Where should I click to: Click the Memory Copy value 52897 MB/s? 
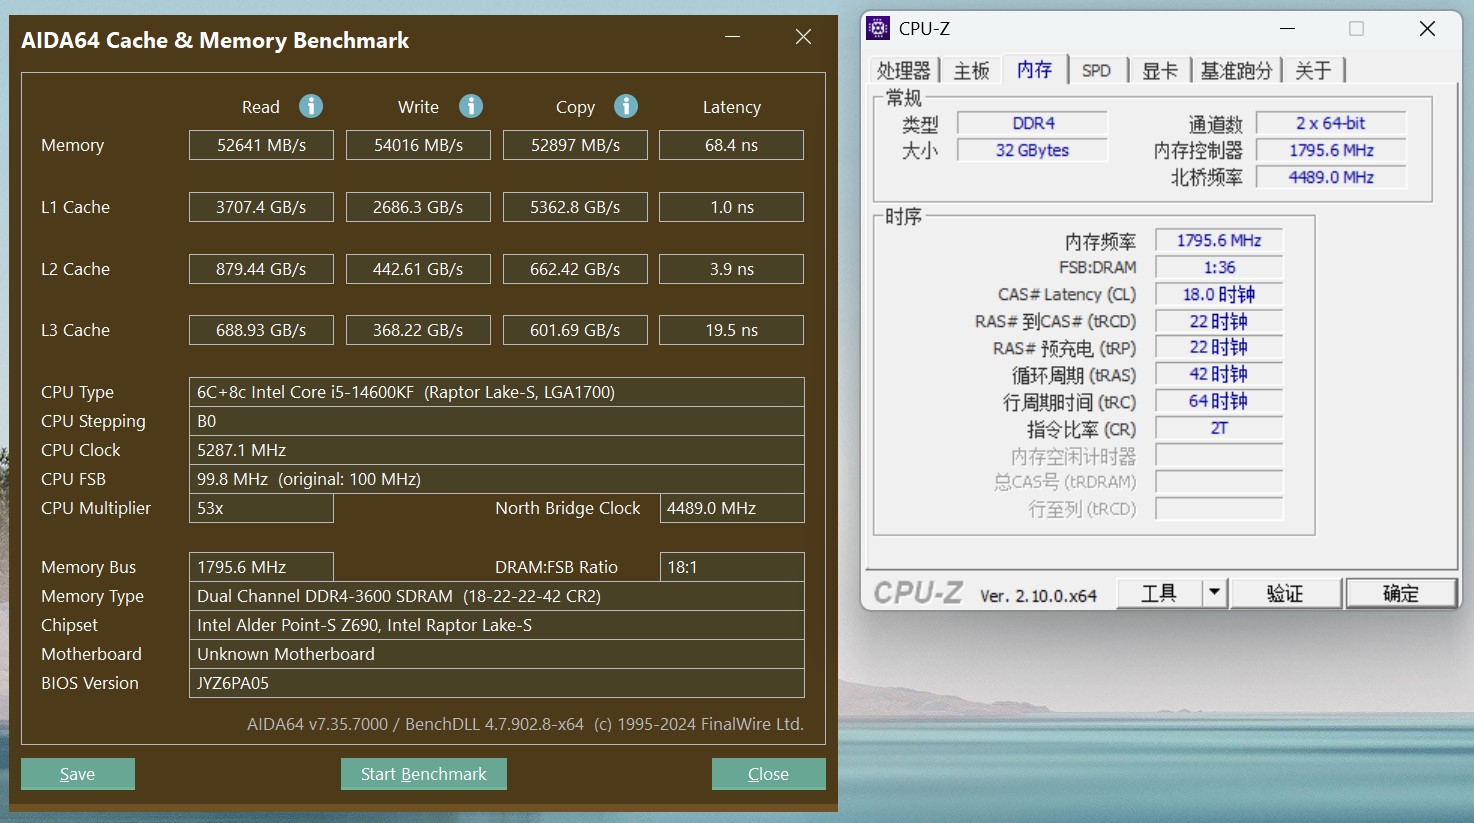click(x=575, y=145)
